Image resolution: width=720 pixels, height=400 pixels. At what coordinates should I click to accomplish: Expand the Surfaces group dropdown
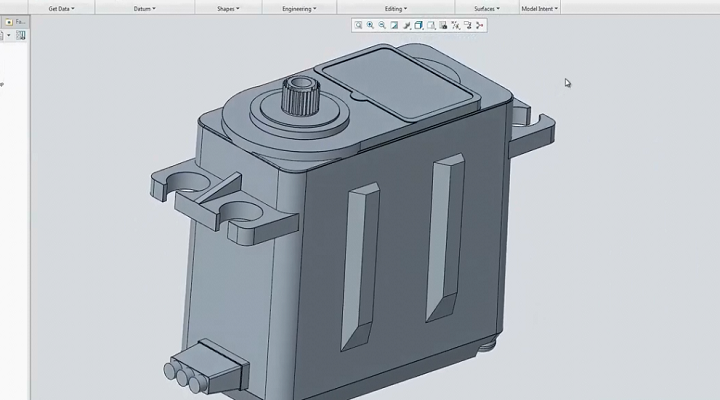(x=486, y=8)
